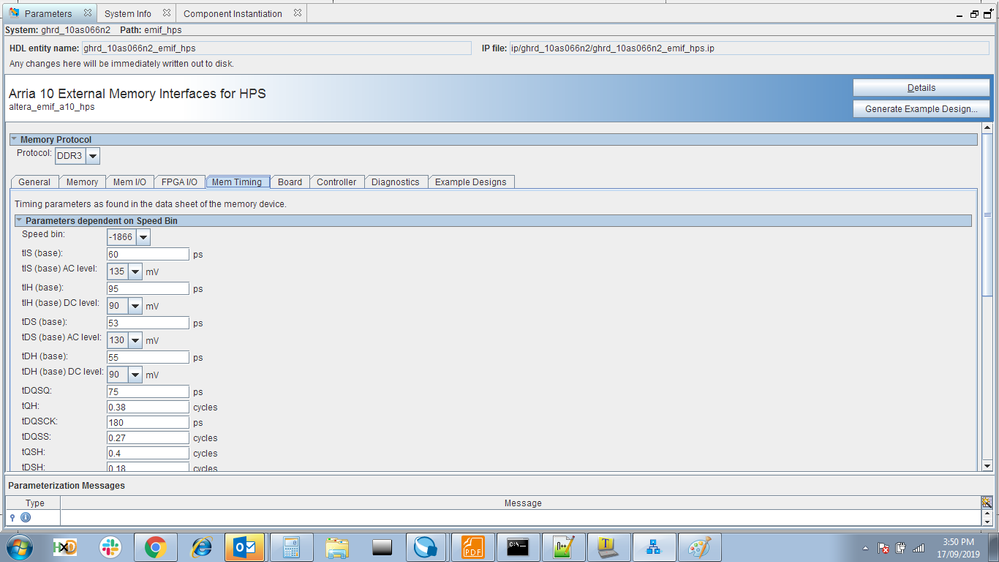
Task: Open the orange PDF application in taskbar
Action: (472, 547)
